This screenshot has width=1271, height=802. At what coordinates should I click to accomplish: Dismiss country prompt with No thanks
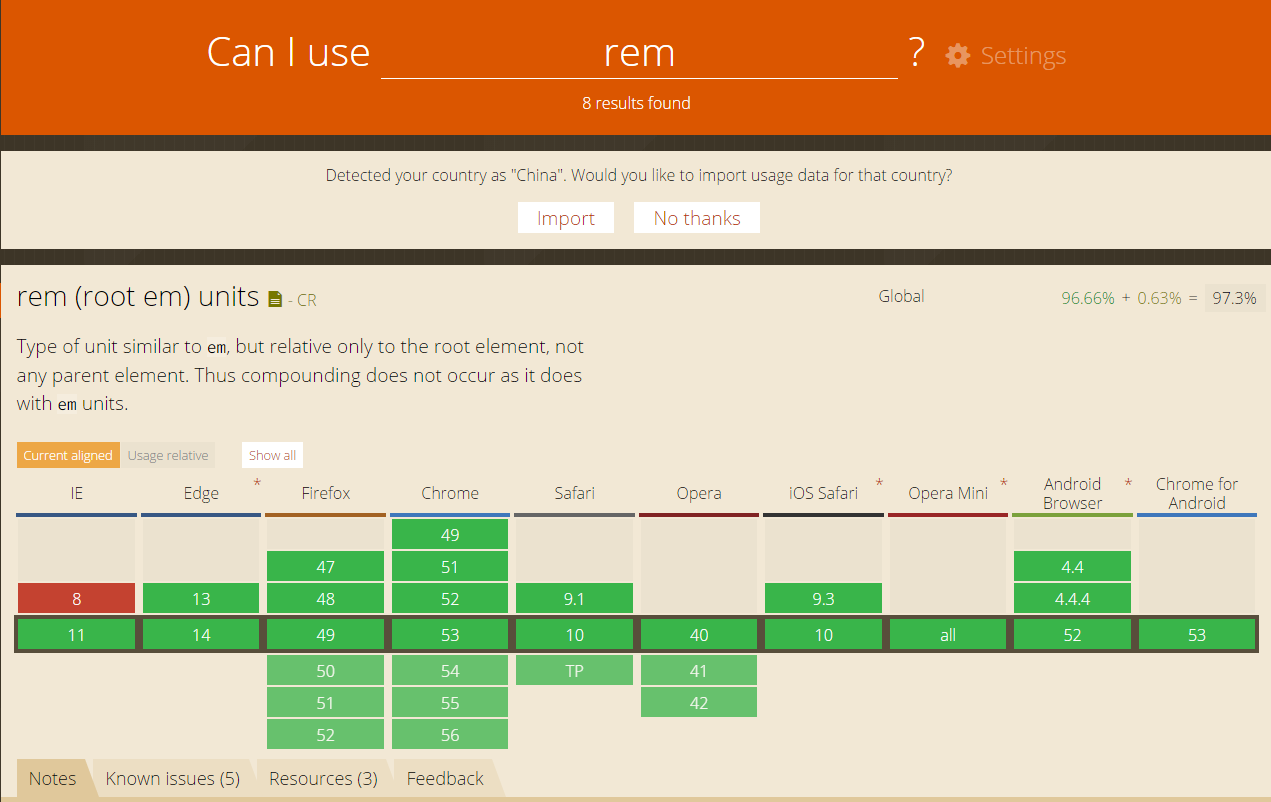(697, 218)
